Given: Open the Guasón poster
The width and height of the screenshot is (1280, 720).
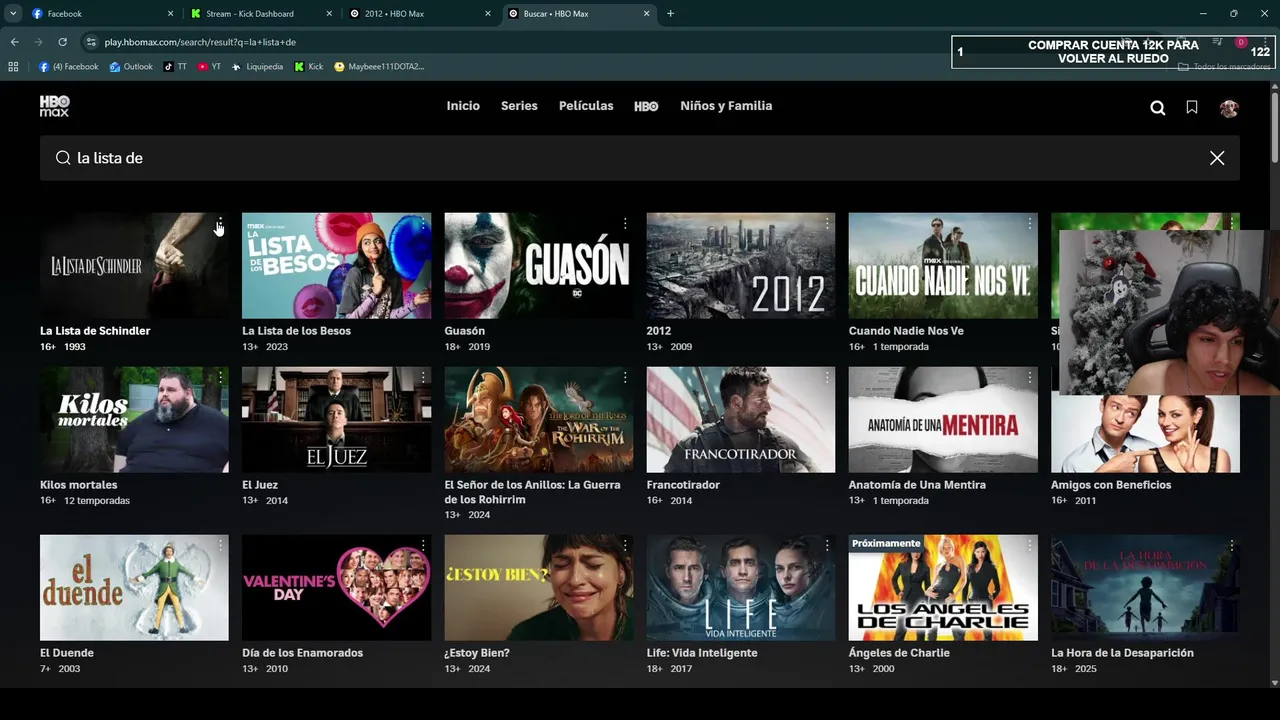Looking at the screenshot, I should (538, 265).
